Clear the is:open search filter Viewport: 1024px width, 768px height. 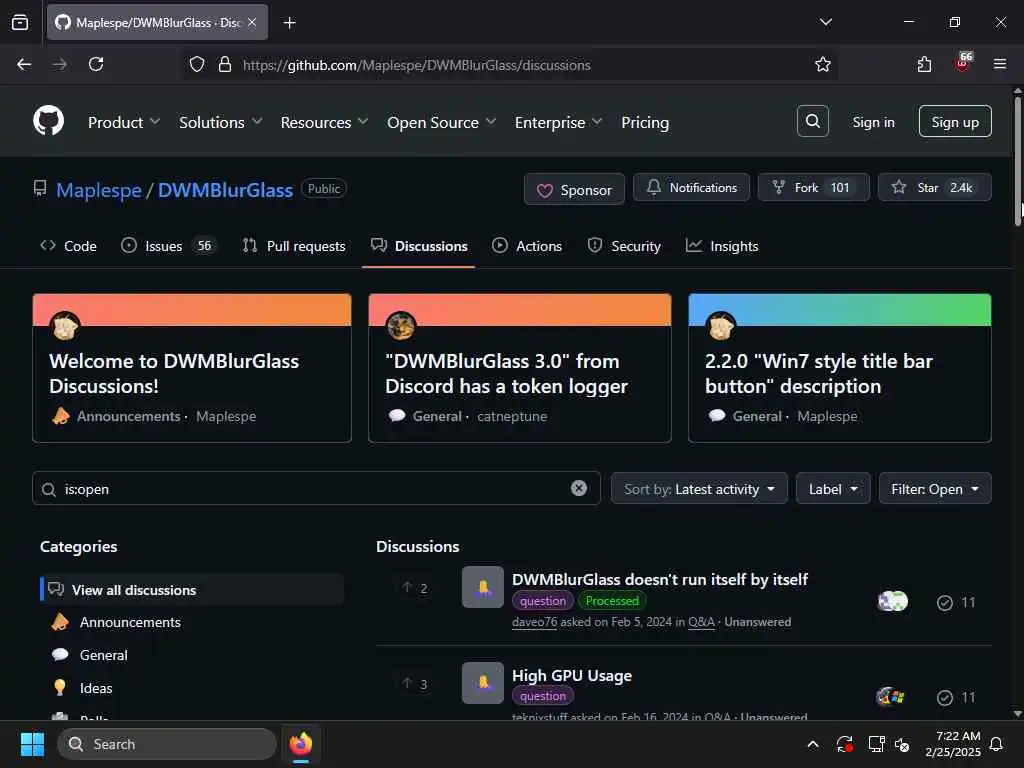(x=579, y=488)
